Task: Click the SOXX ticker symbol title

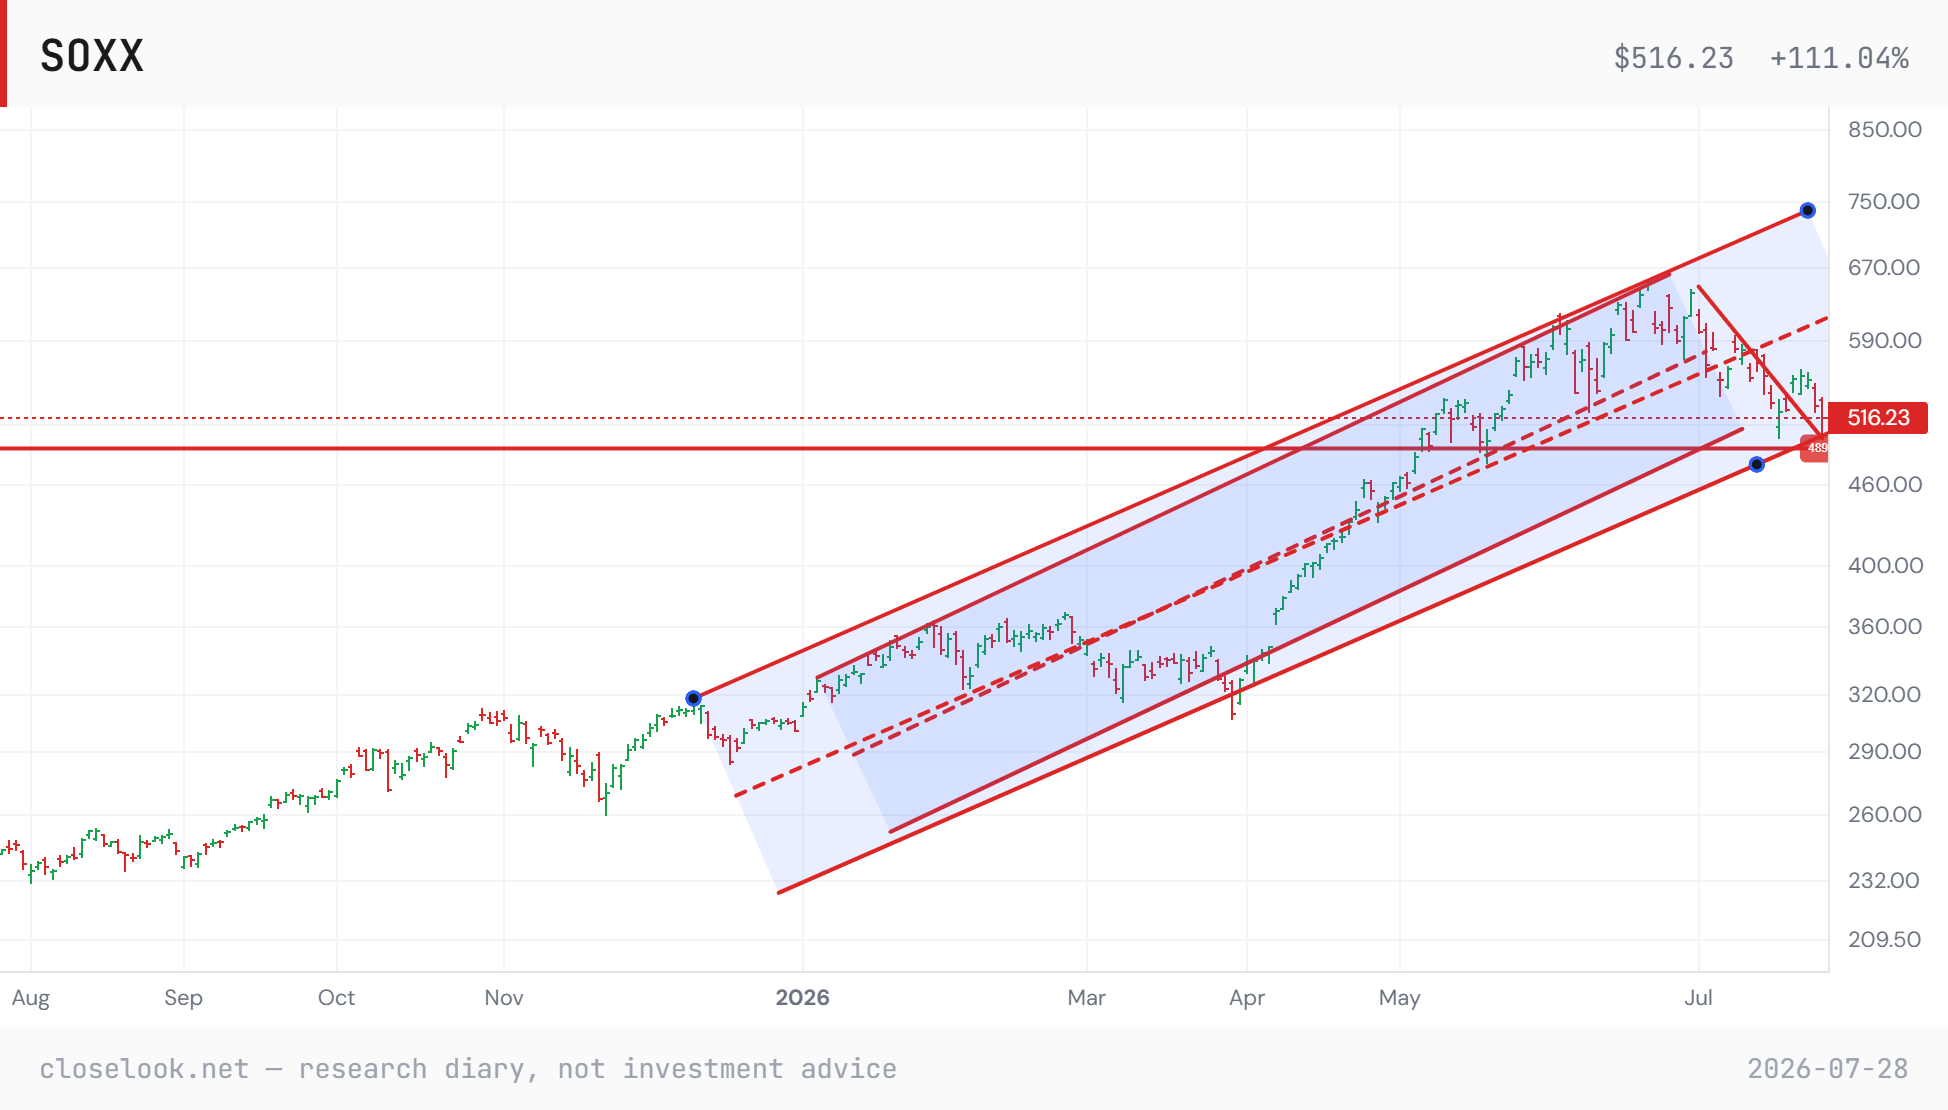Action: coord(92,56)
